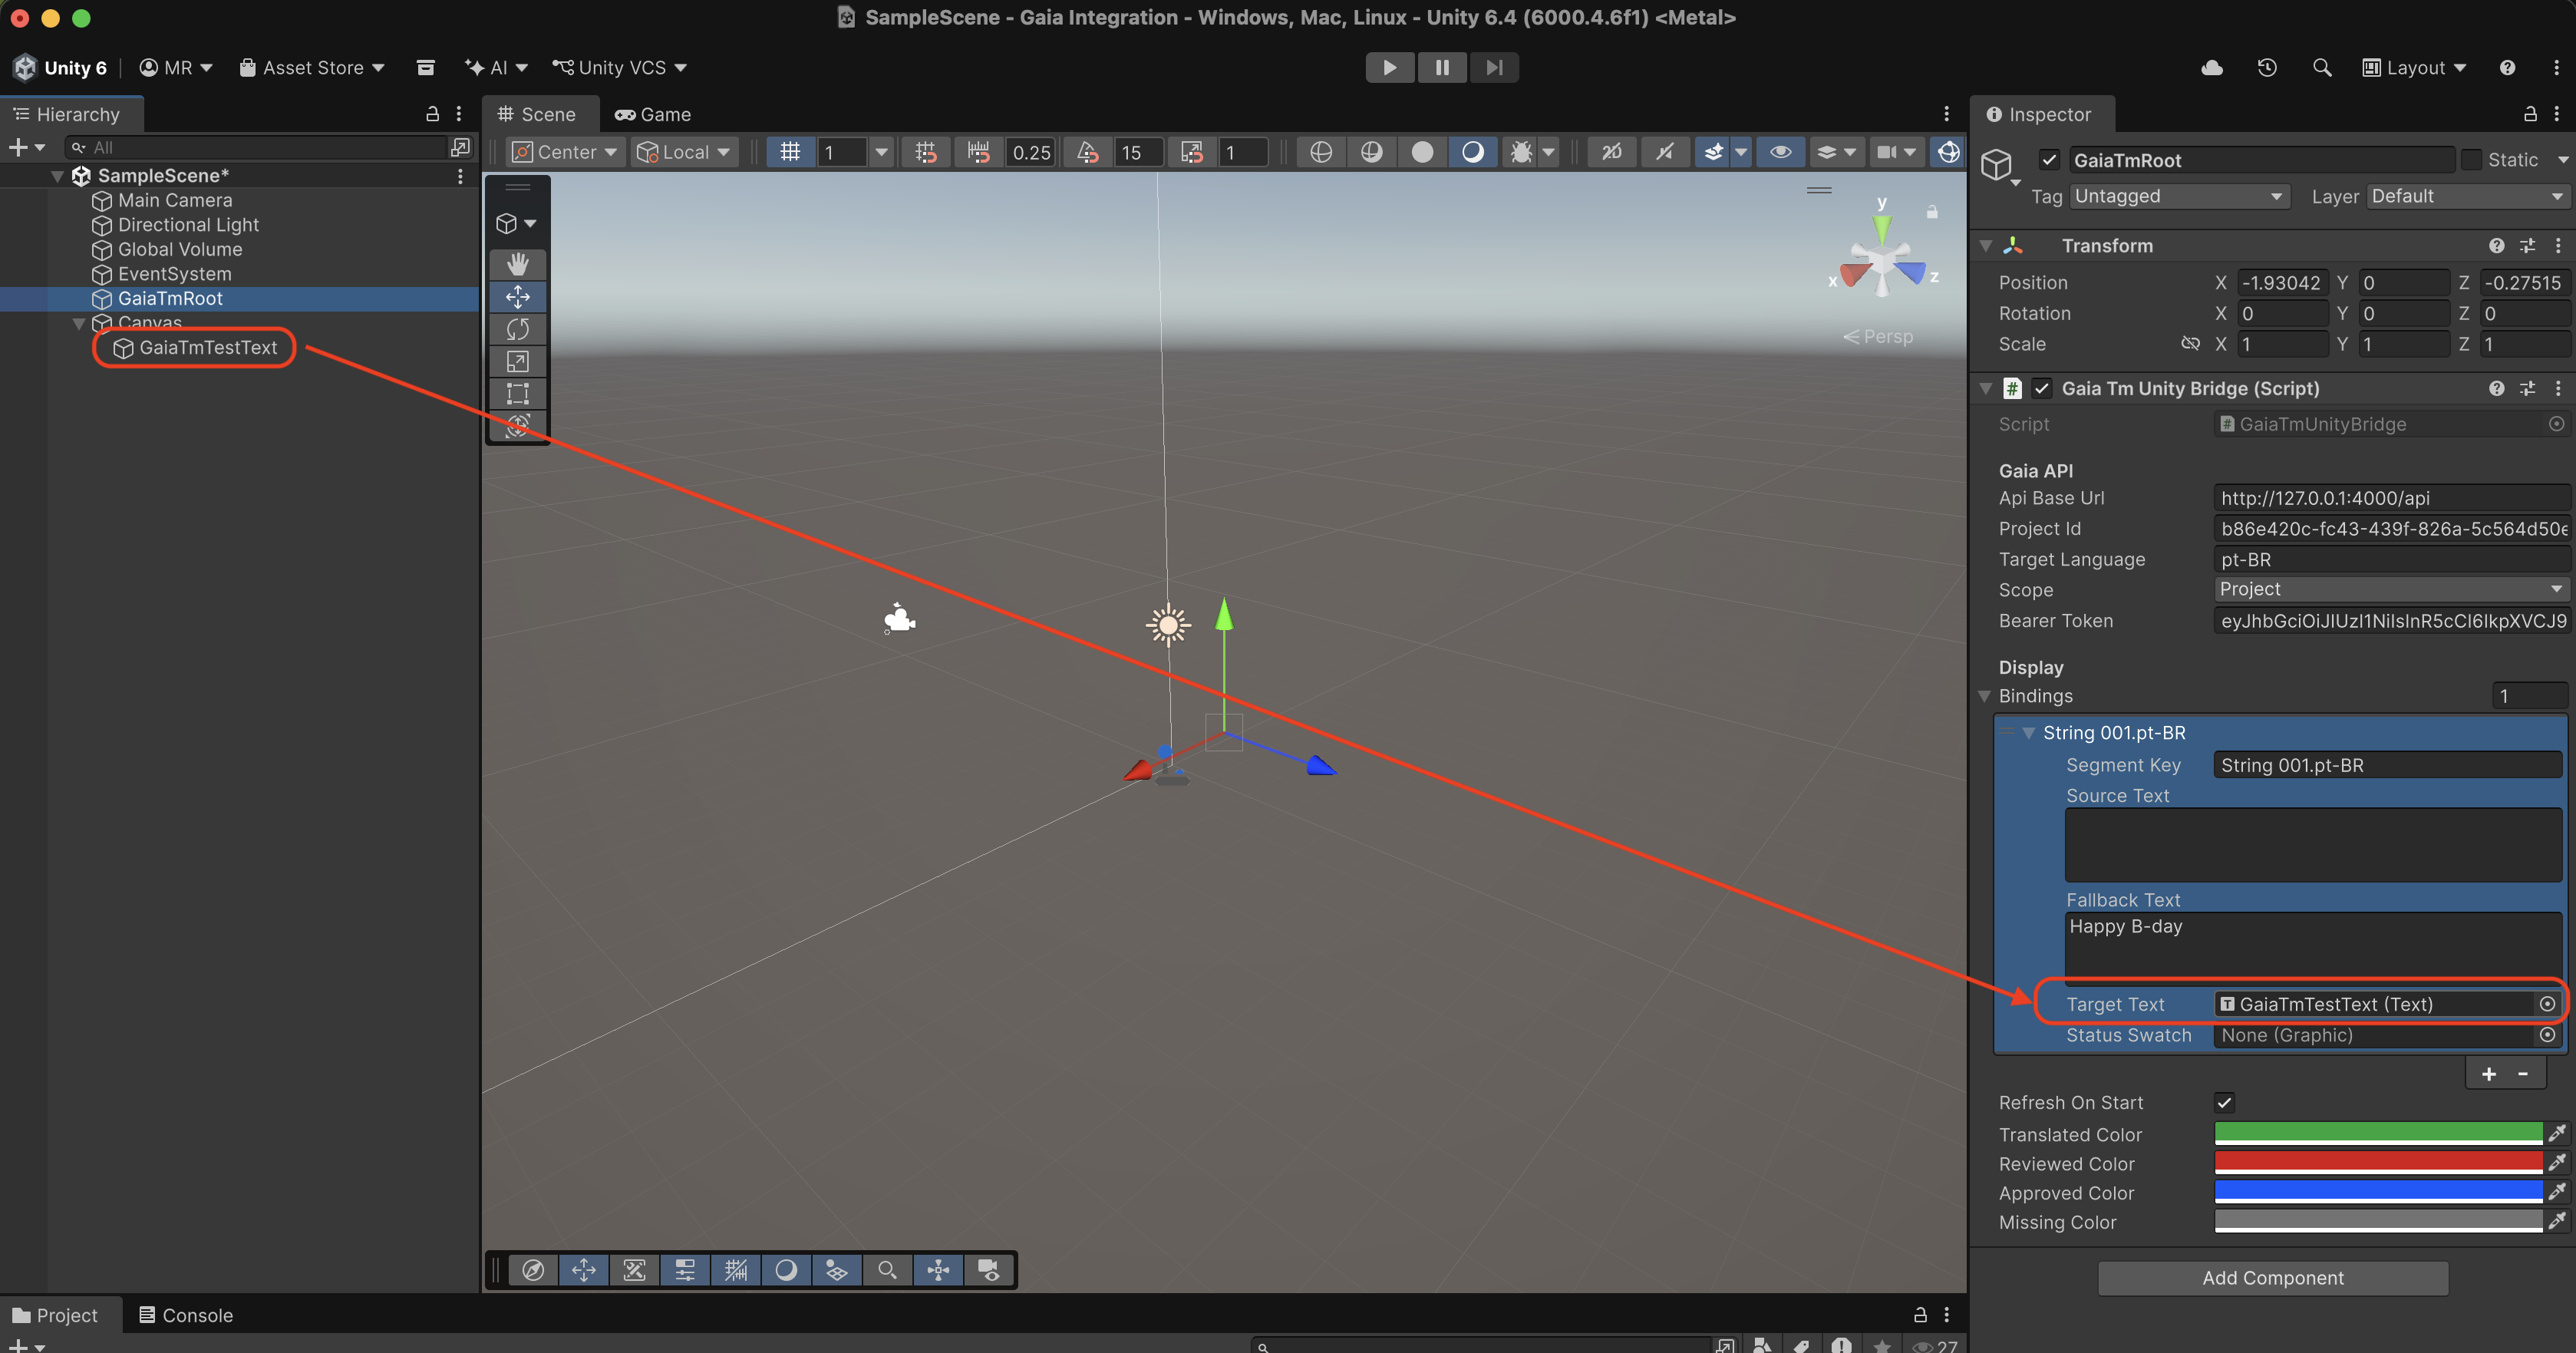Click the Play button
This screenshot has width=2576, height=1353.
[x=1390, y=67]
